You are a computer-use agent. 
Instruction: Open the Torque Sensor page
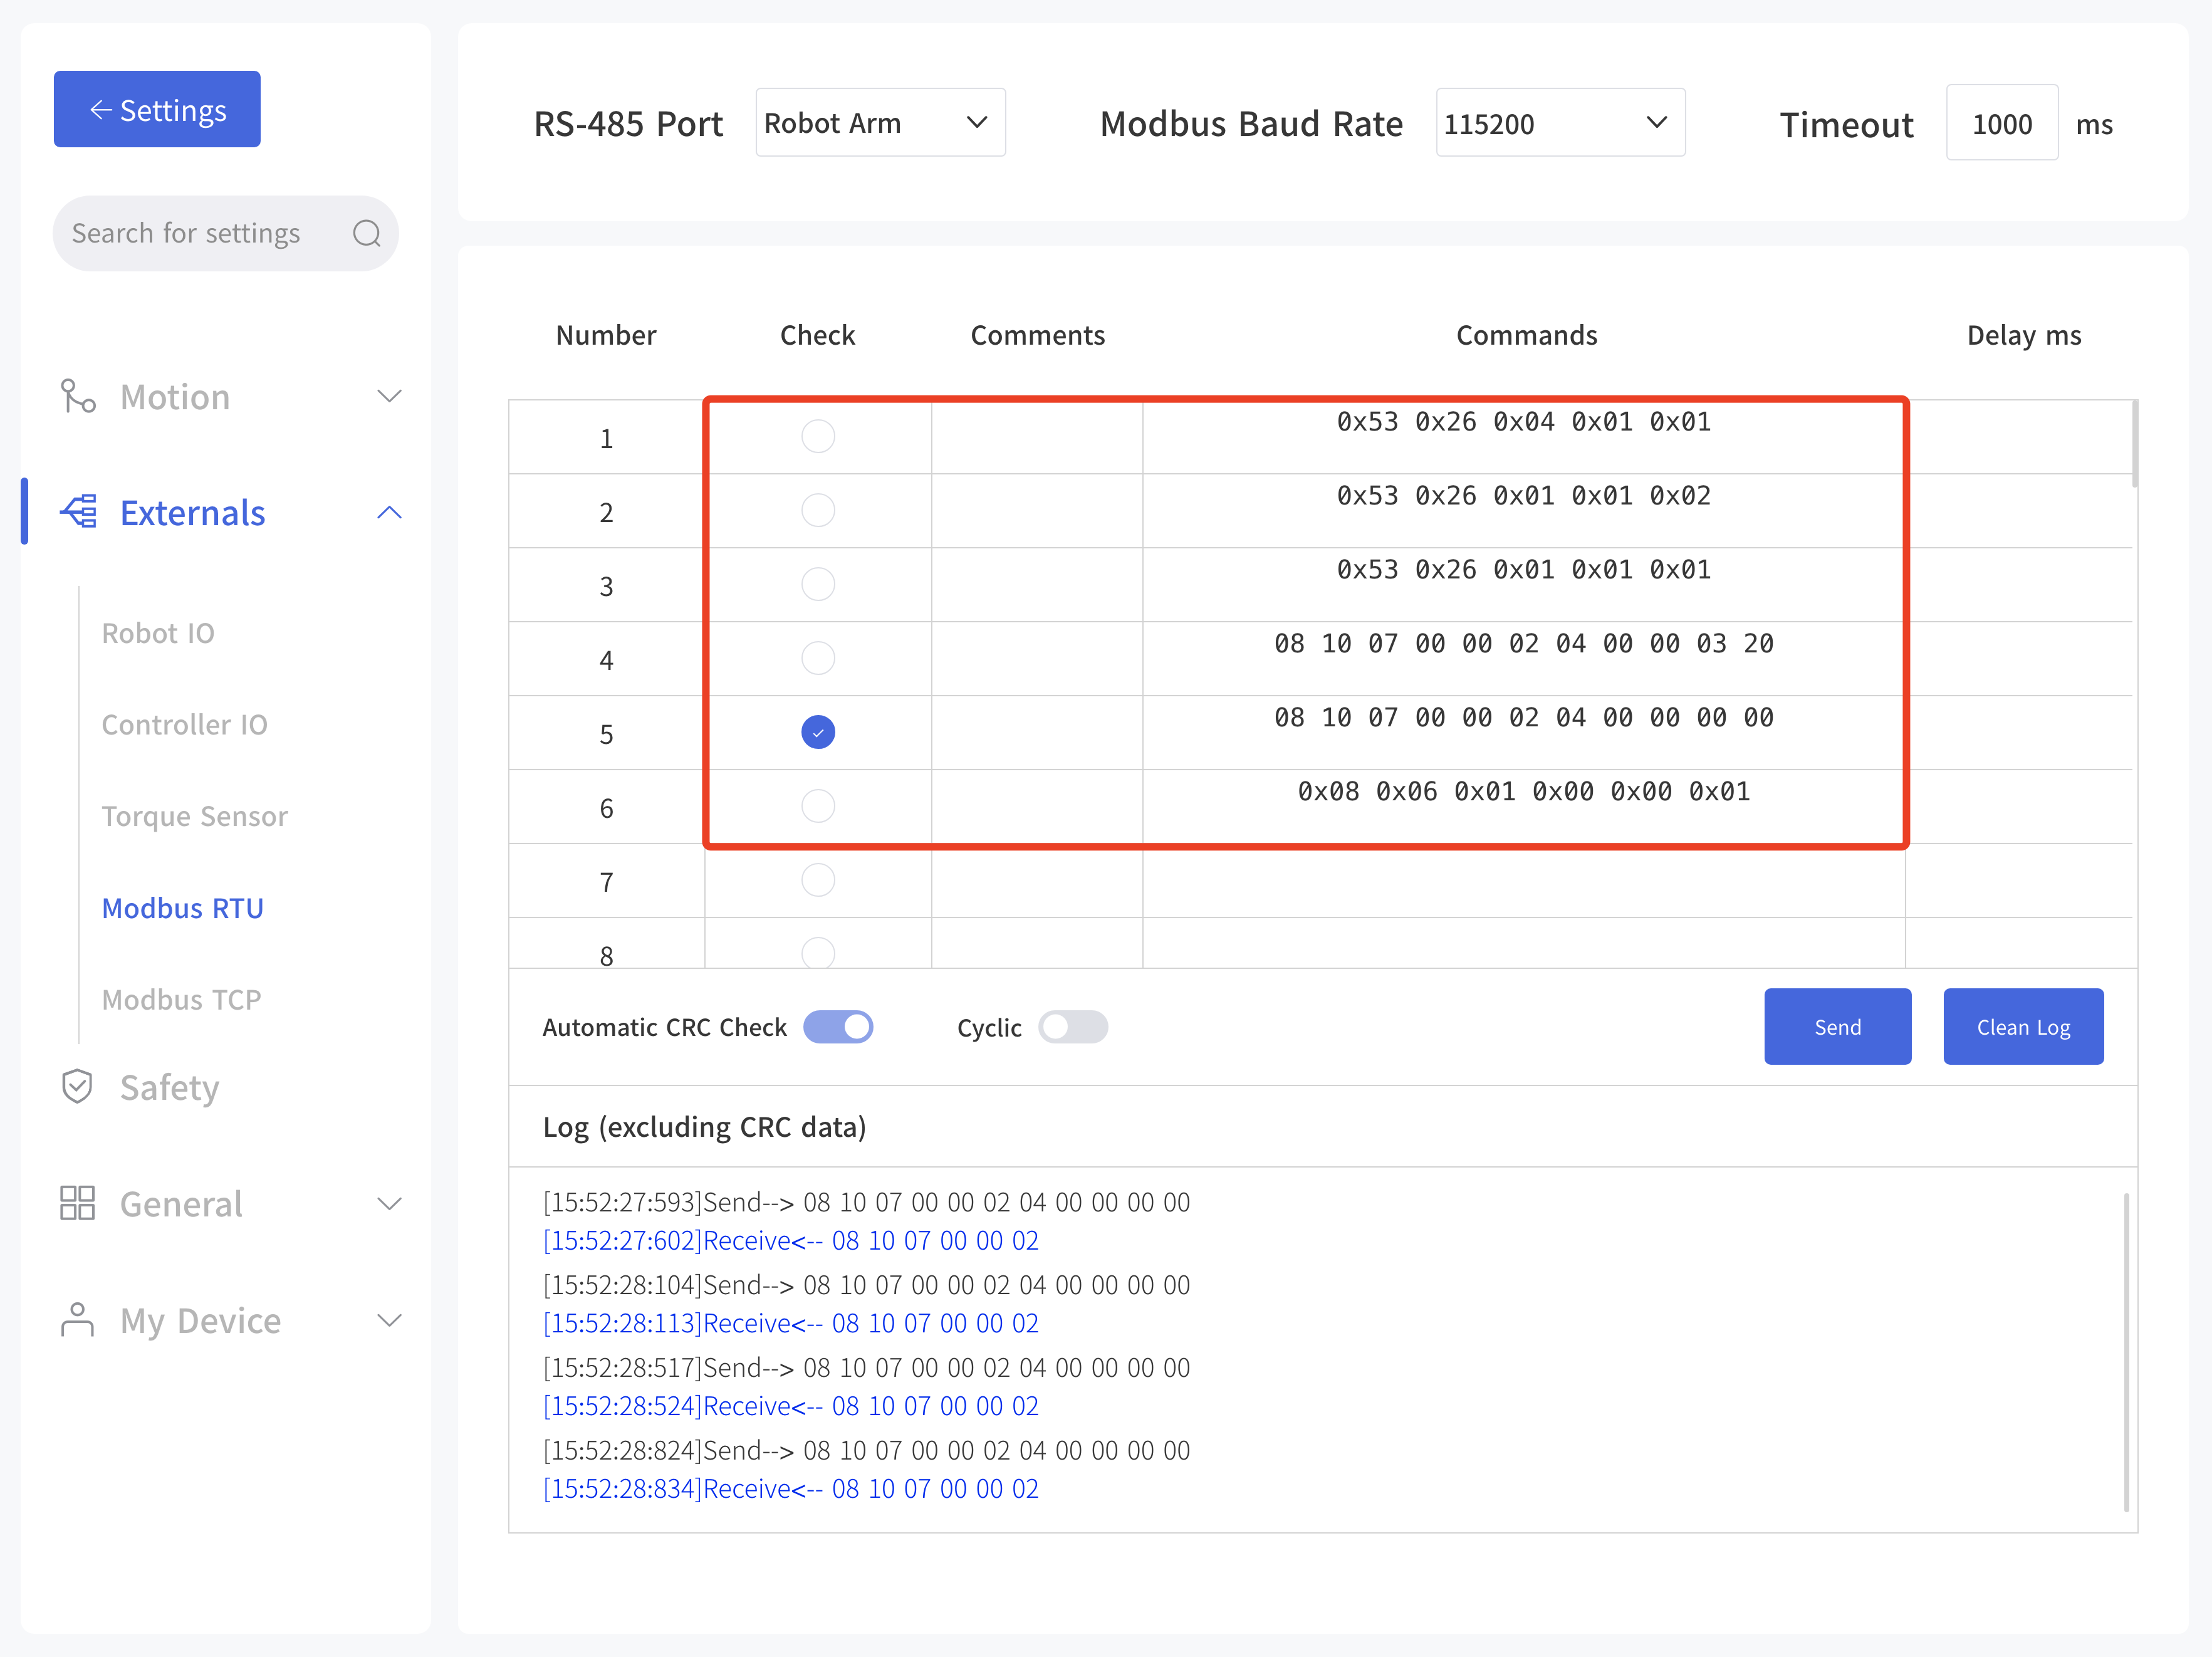pos(195,816)
